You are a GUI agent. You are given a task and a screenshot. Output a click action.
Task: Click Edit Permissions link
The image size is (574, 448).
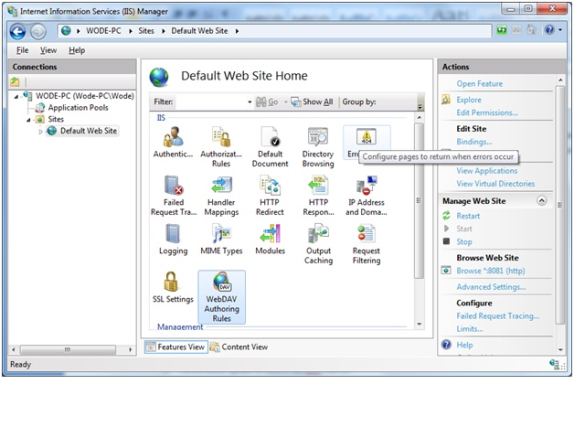(487, 113)
